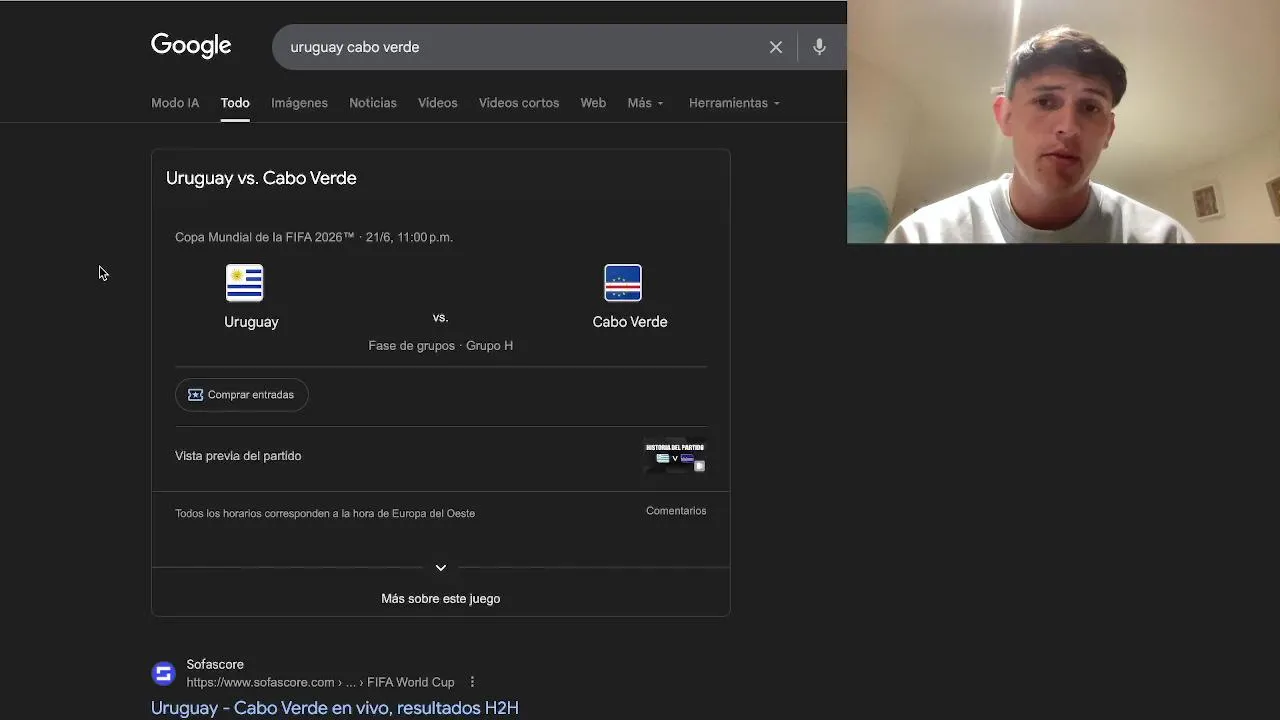Image resolution: width=1280 pixels, height=720 pixels.
Task: Click the Comentarios link
Action: 676,511
